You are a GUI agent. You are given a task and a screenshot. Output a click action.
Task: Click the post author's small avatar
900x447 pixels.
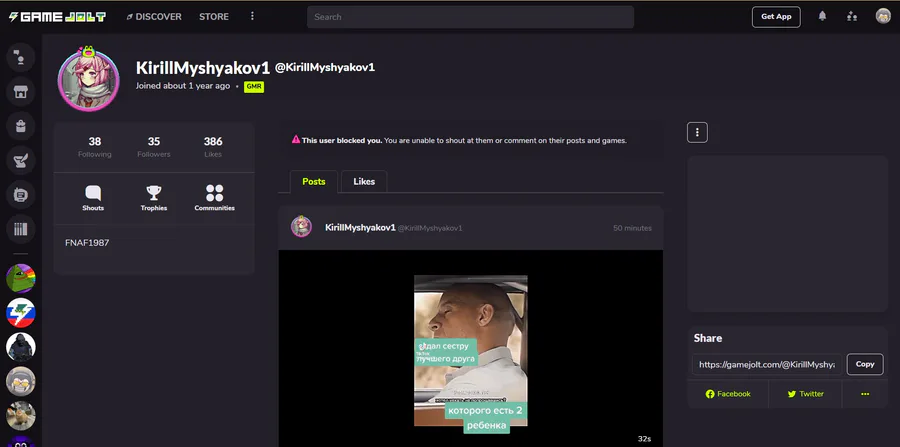[x=301, y=227]
